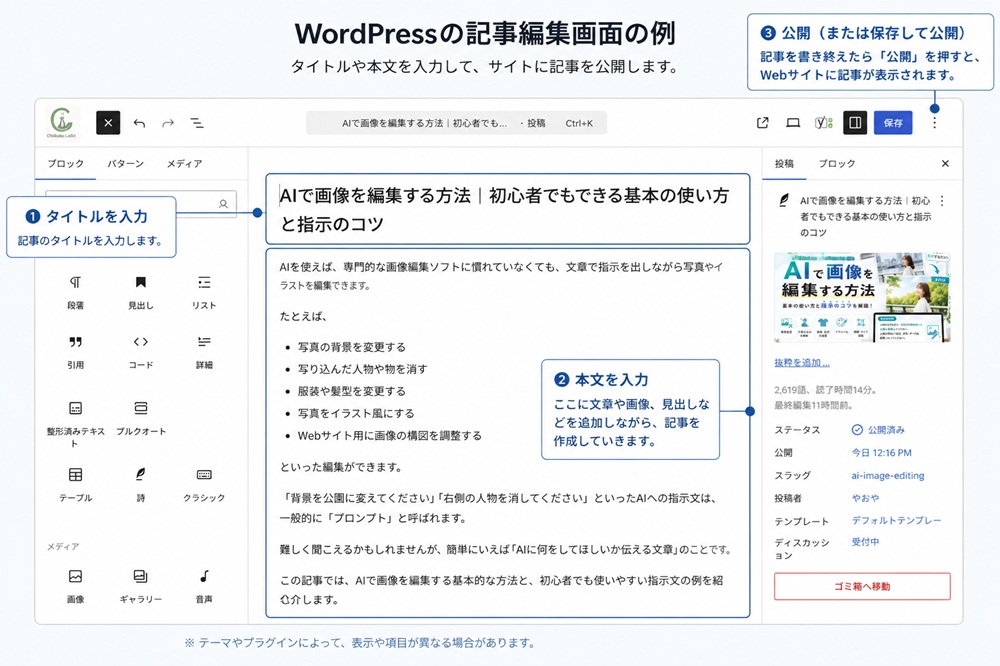Click the site logo in the top-left

tap(62, 122)
